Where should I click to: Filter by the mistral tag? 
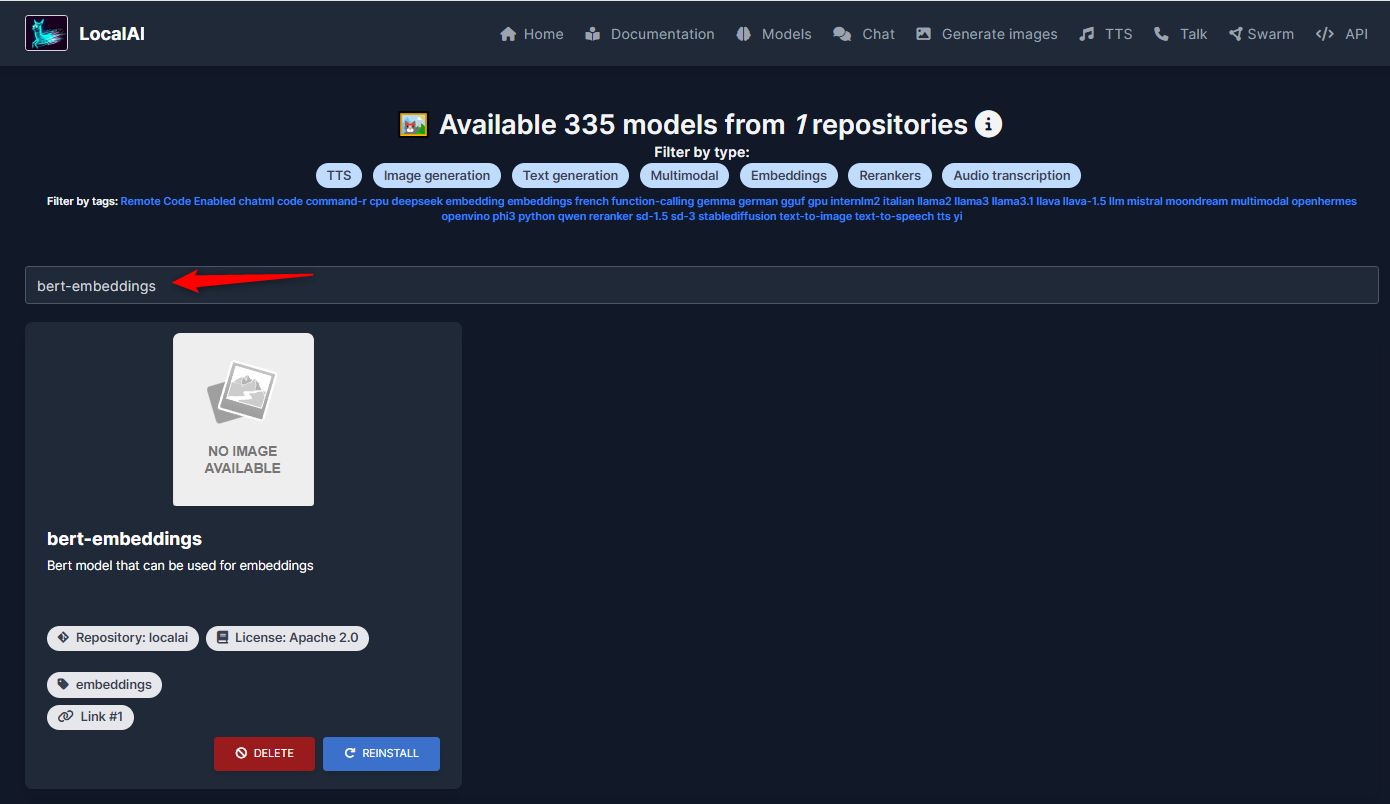[1145, 201]
